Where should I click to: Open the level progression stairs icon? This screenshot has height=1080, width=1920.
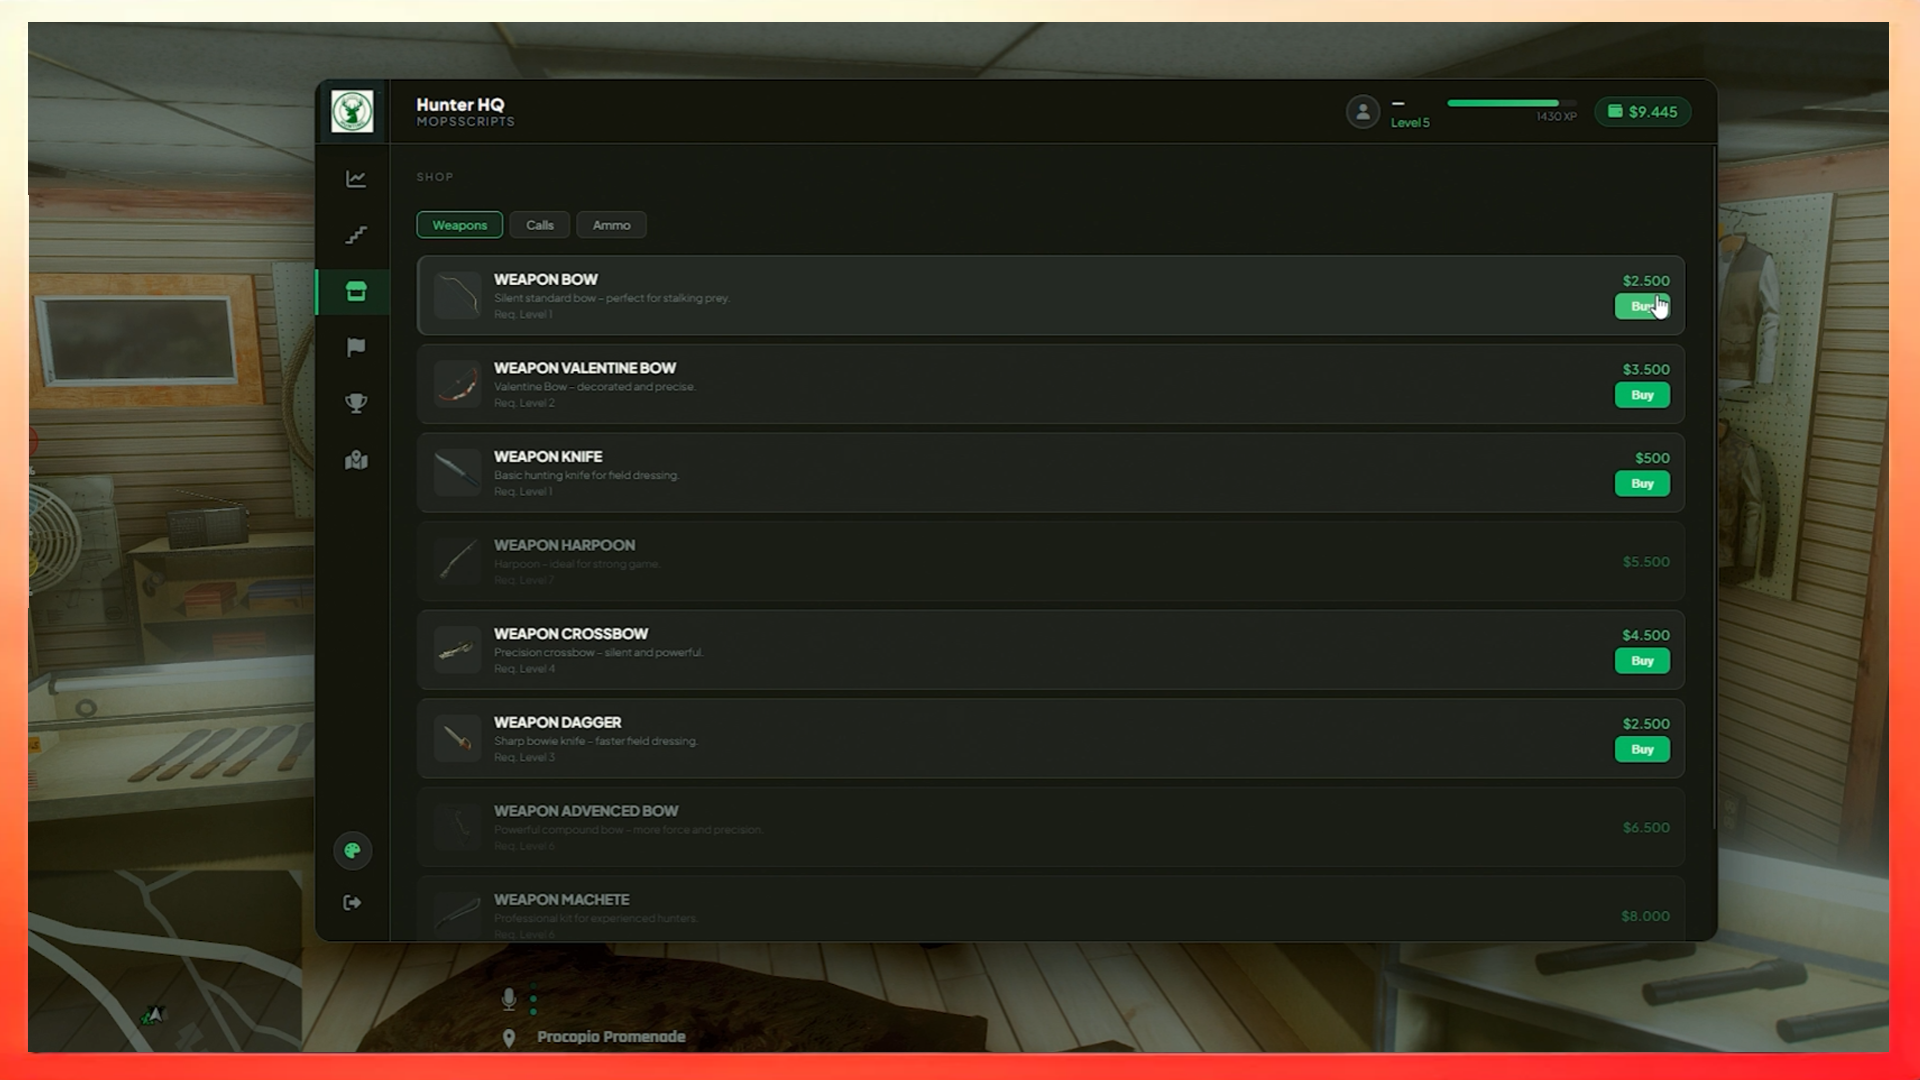pos(356,235)
